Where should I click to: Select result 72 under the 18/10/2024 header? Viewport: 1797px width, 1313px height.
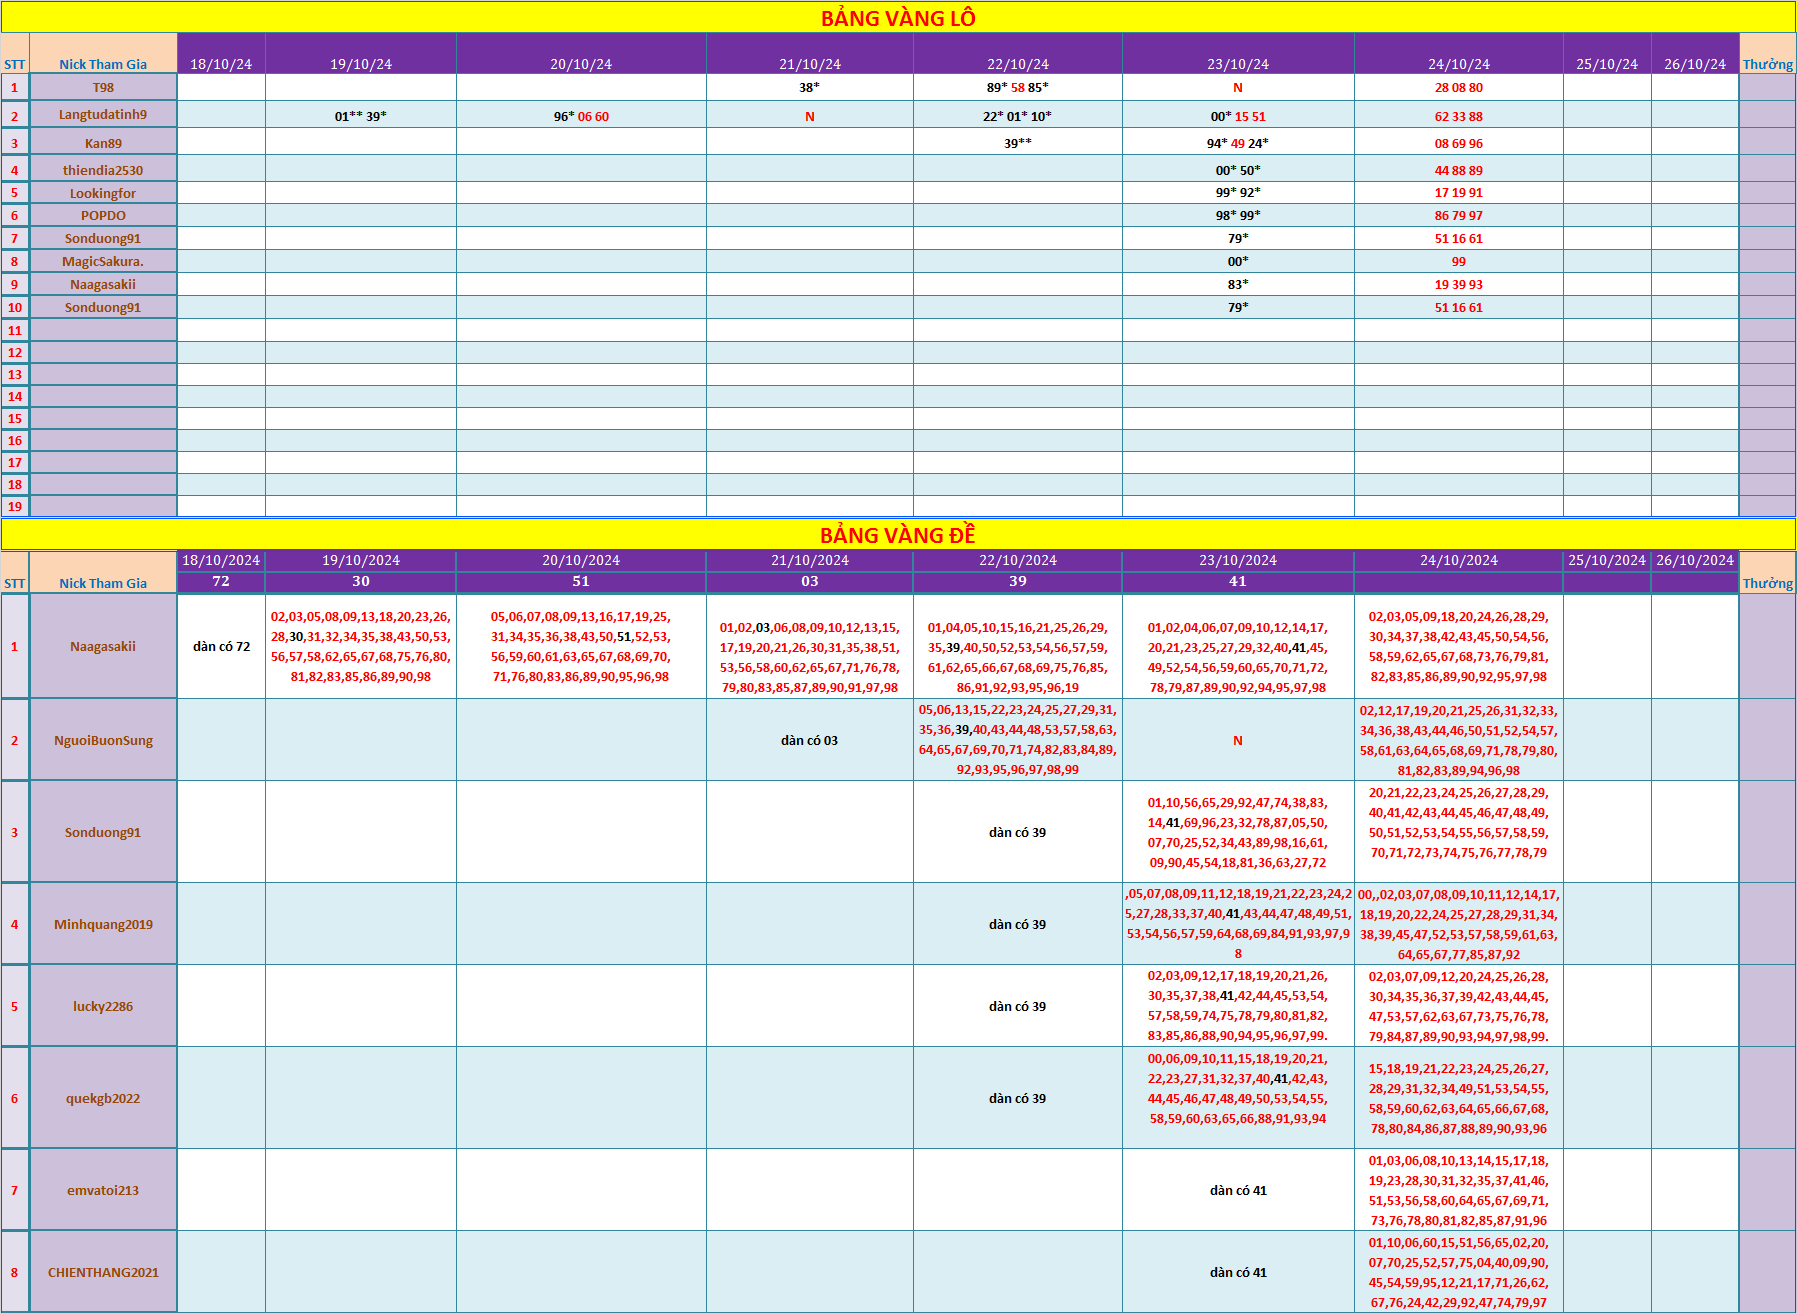pyautogui.click(x=221, y=581)
